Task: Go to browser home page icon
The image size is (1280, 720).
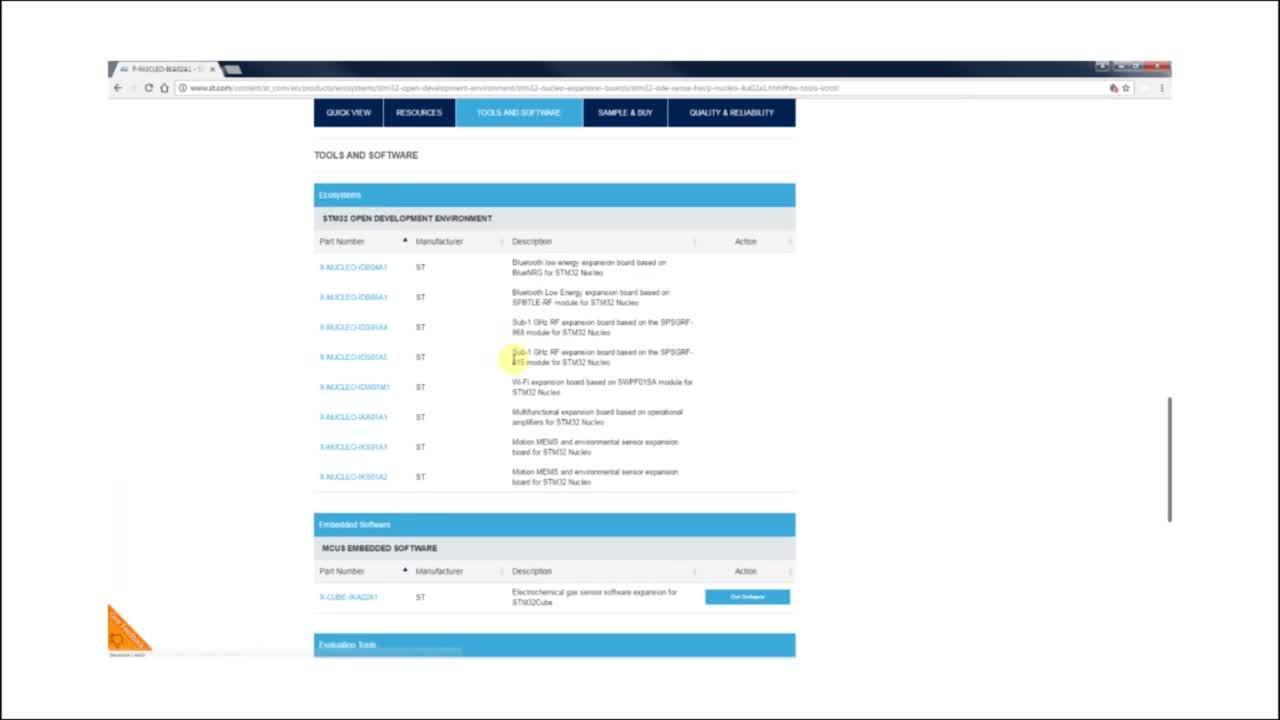Action: click(165, 88)
